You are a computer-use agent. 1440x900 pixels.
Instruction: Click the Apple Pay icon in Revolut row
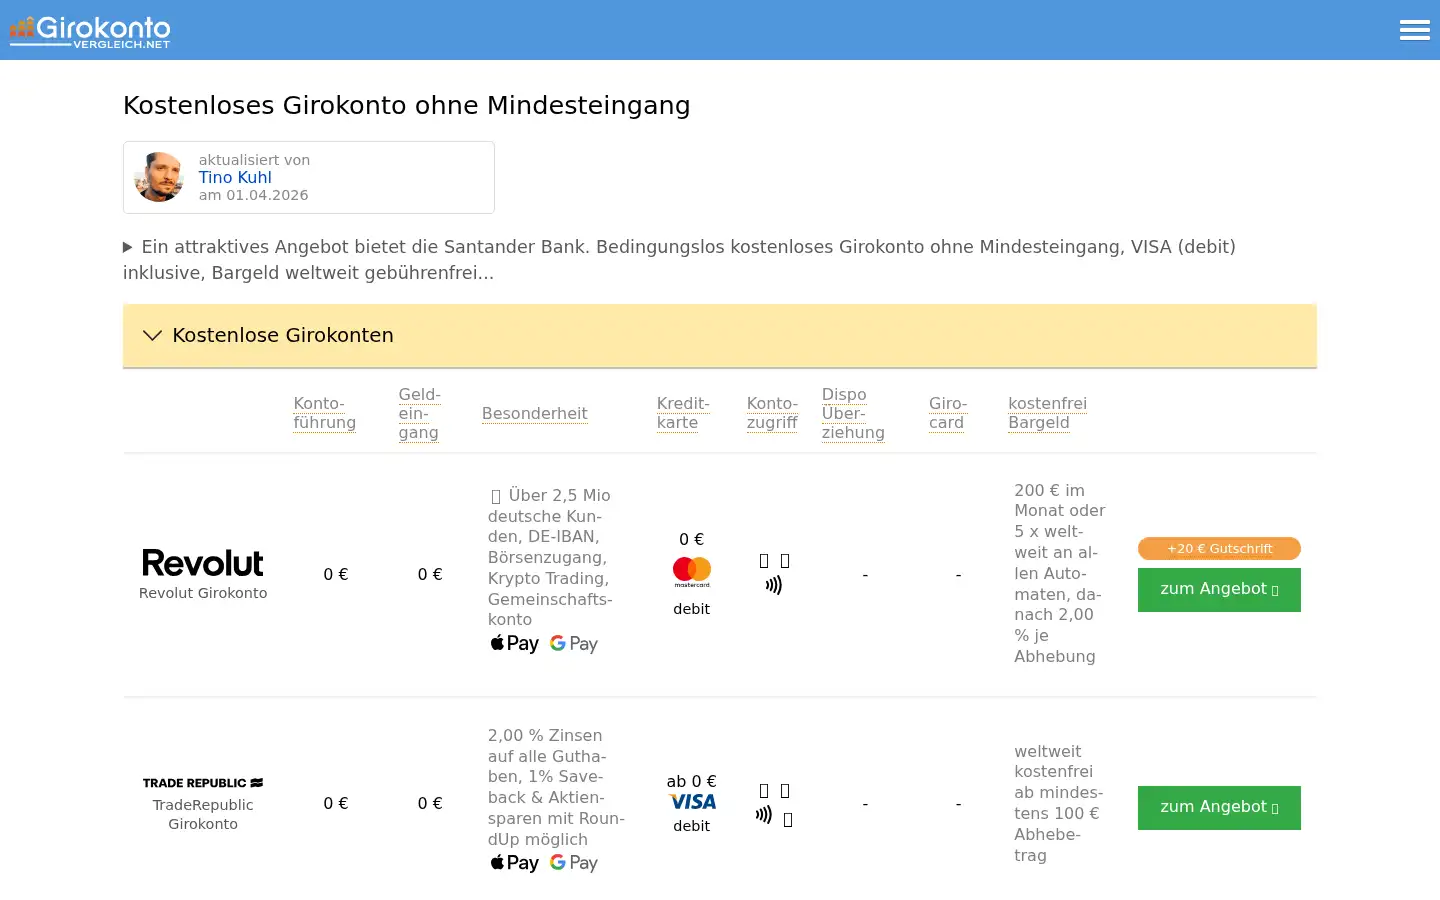point(514,644)
